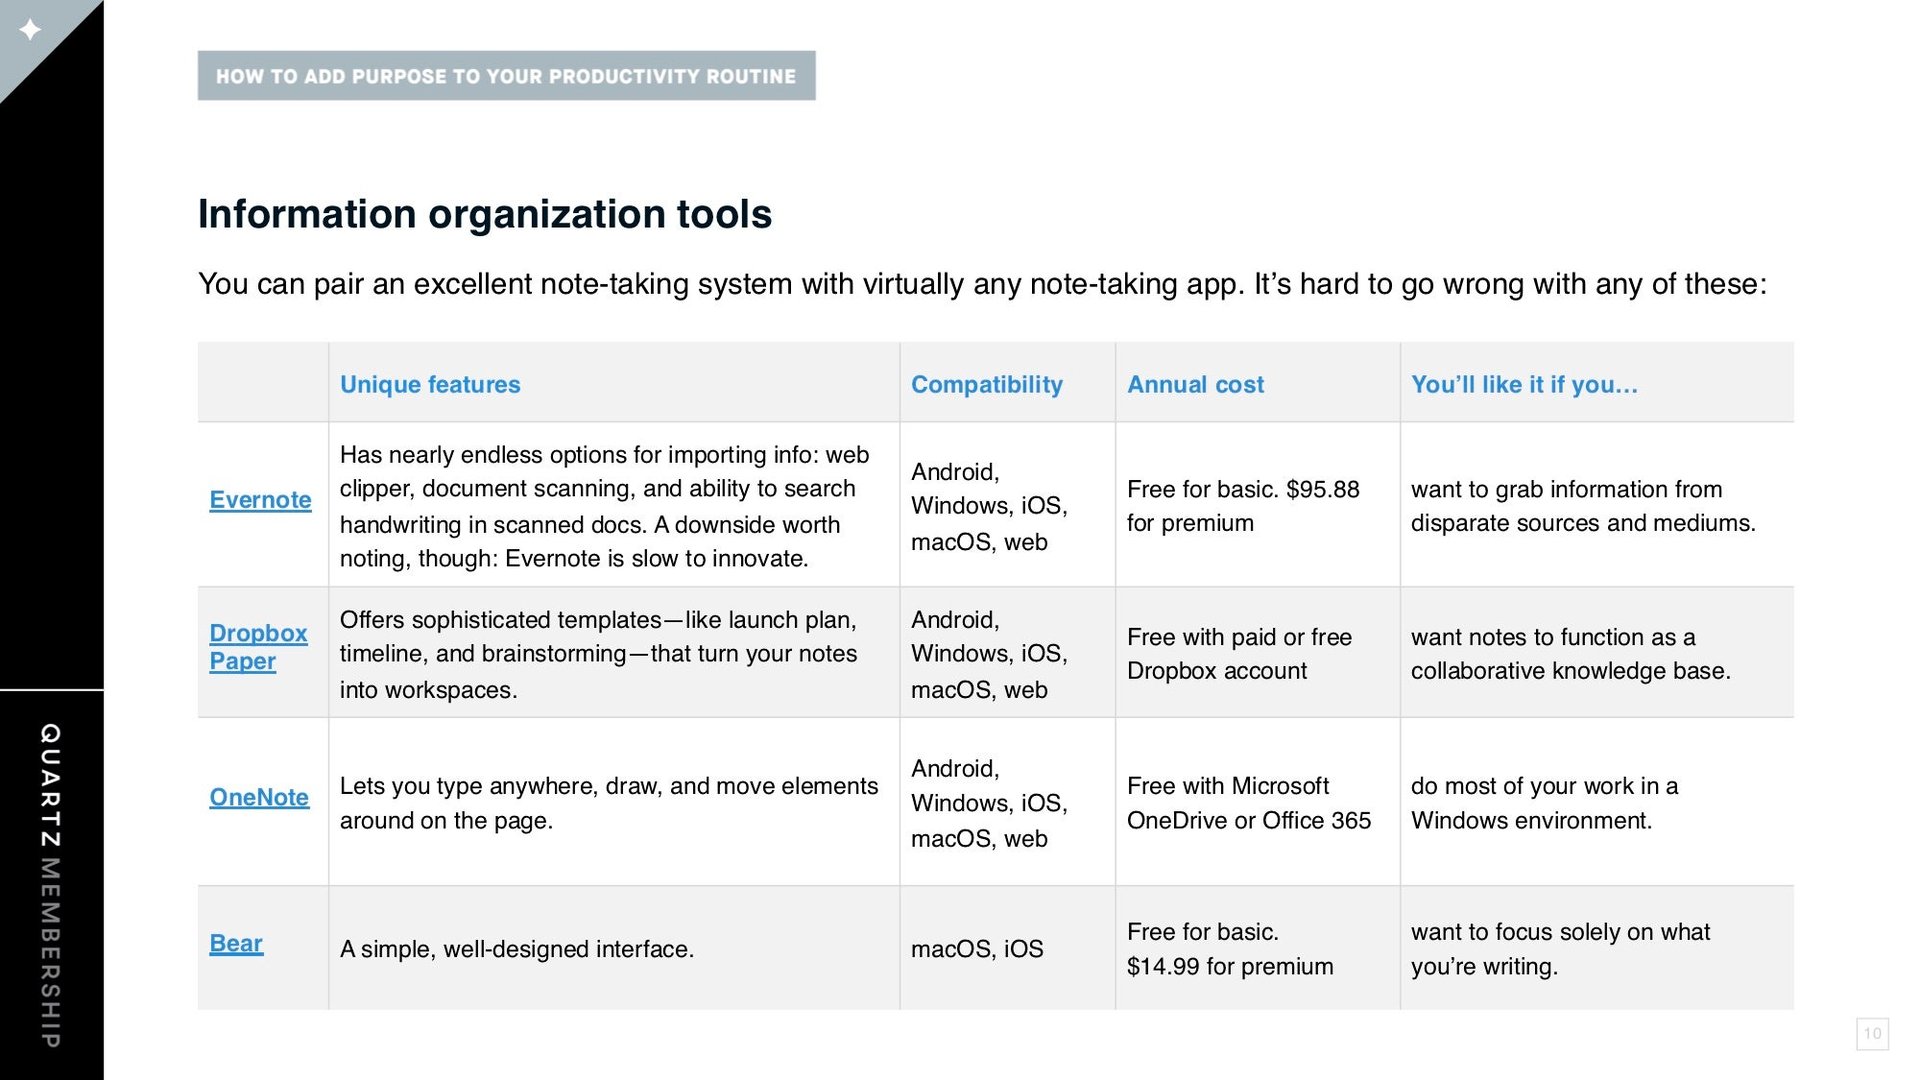Click the collaborative knowledge base text
1920x1080 pixels.
[1570, 654]
